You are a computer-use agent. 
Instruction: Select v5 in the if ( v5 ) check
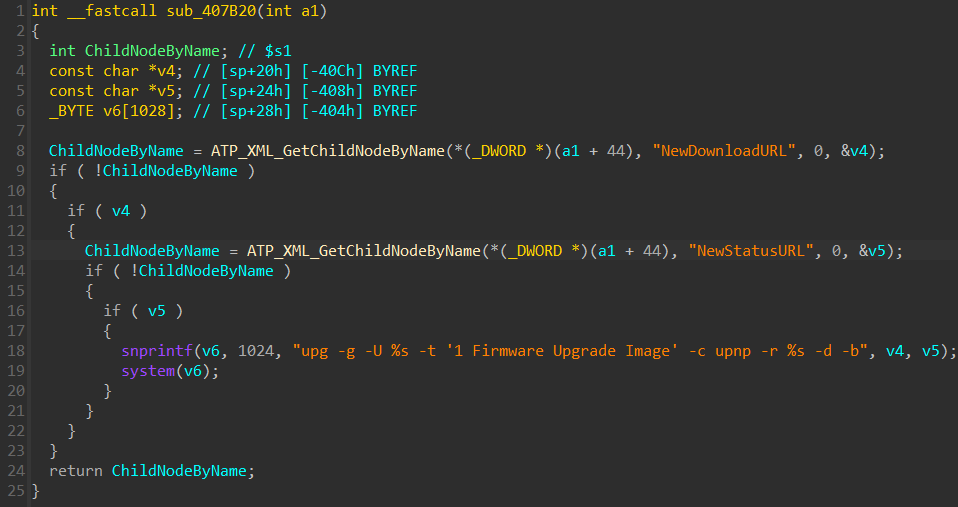(156, 311)
